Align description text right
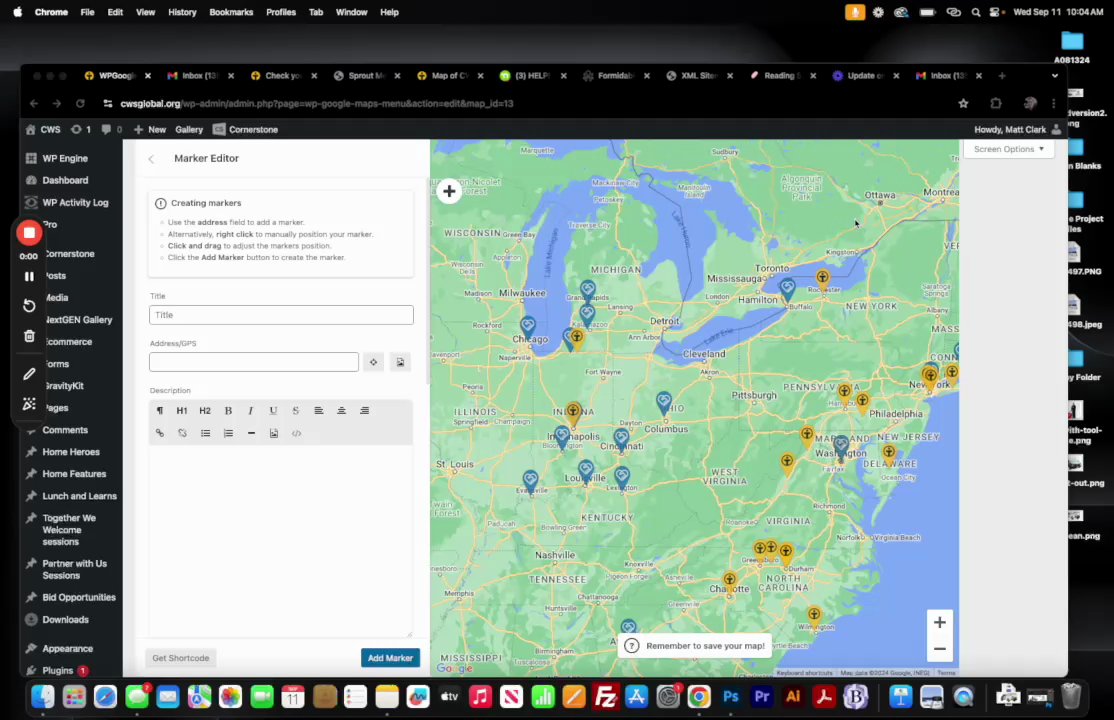 point(364,411)
